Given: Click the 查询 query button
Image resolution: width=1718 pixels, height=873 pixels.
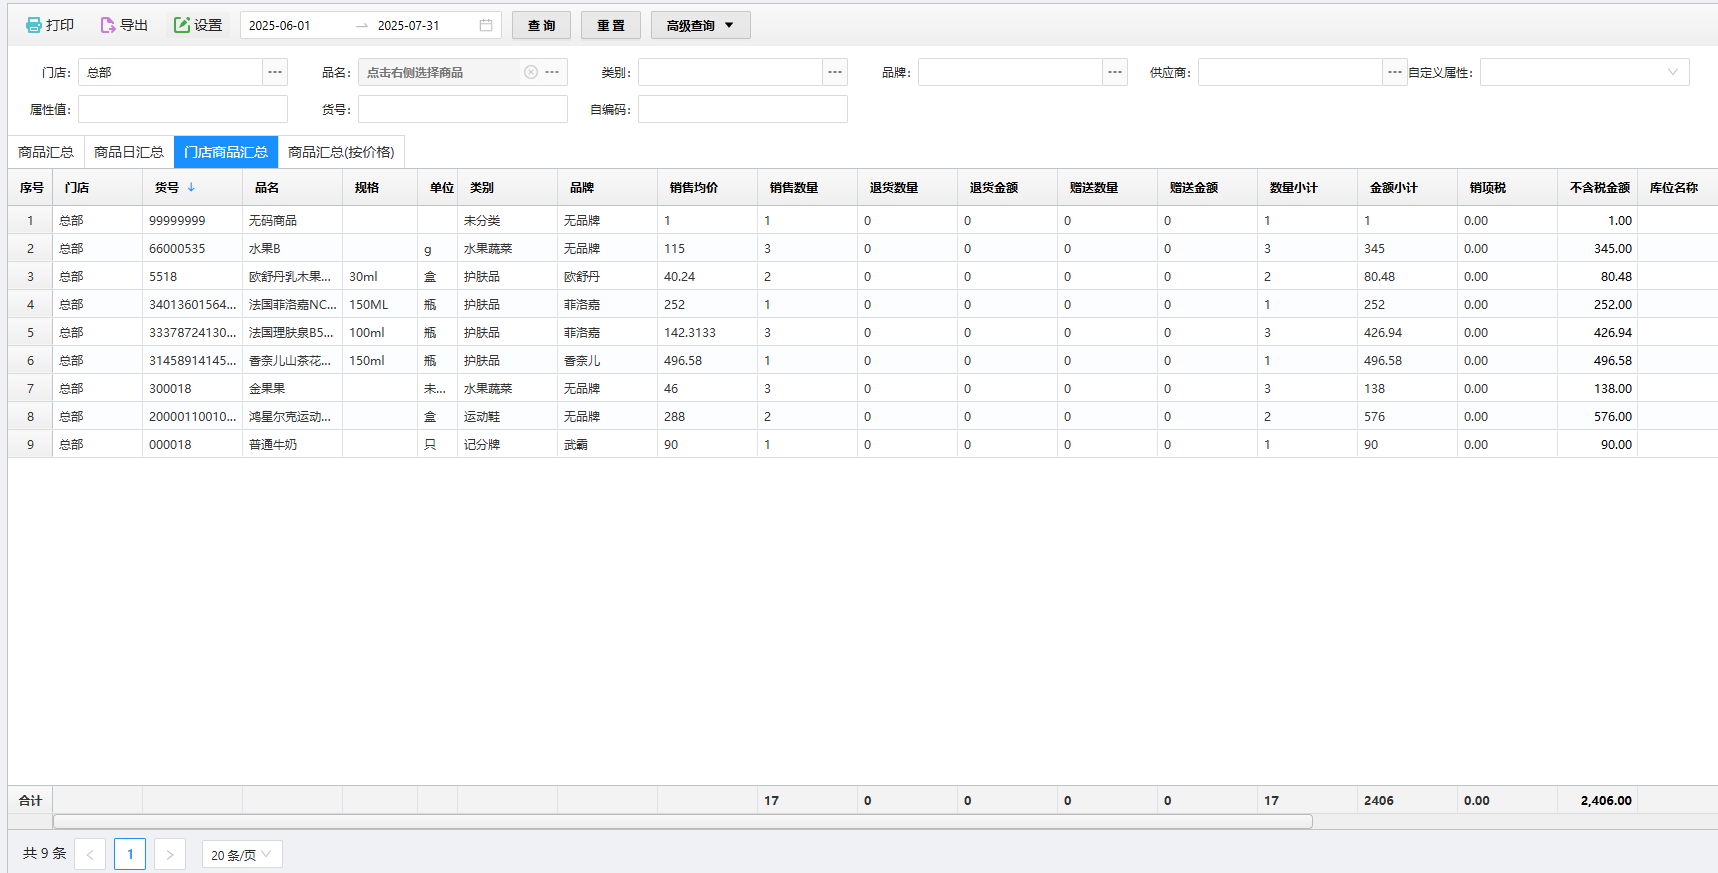Looking at the screenshot, I should click(541, 25).
